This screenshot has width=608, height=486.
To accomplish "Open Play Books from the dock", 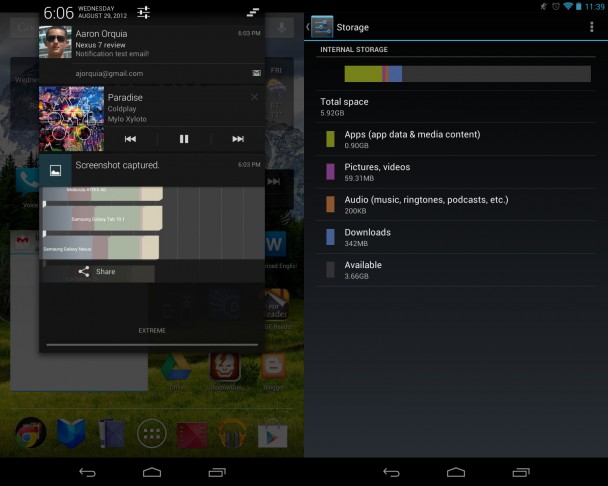I will tap(71, 433).
